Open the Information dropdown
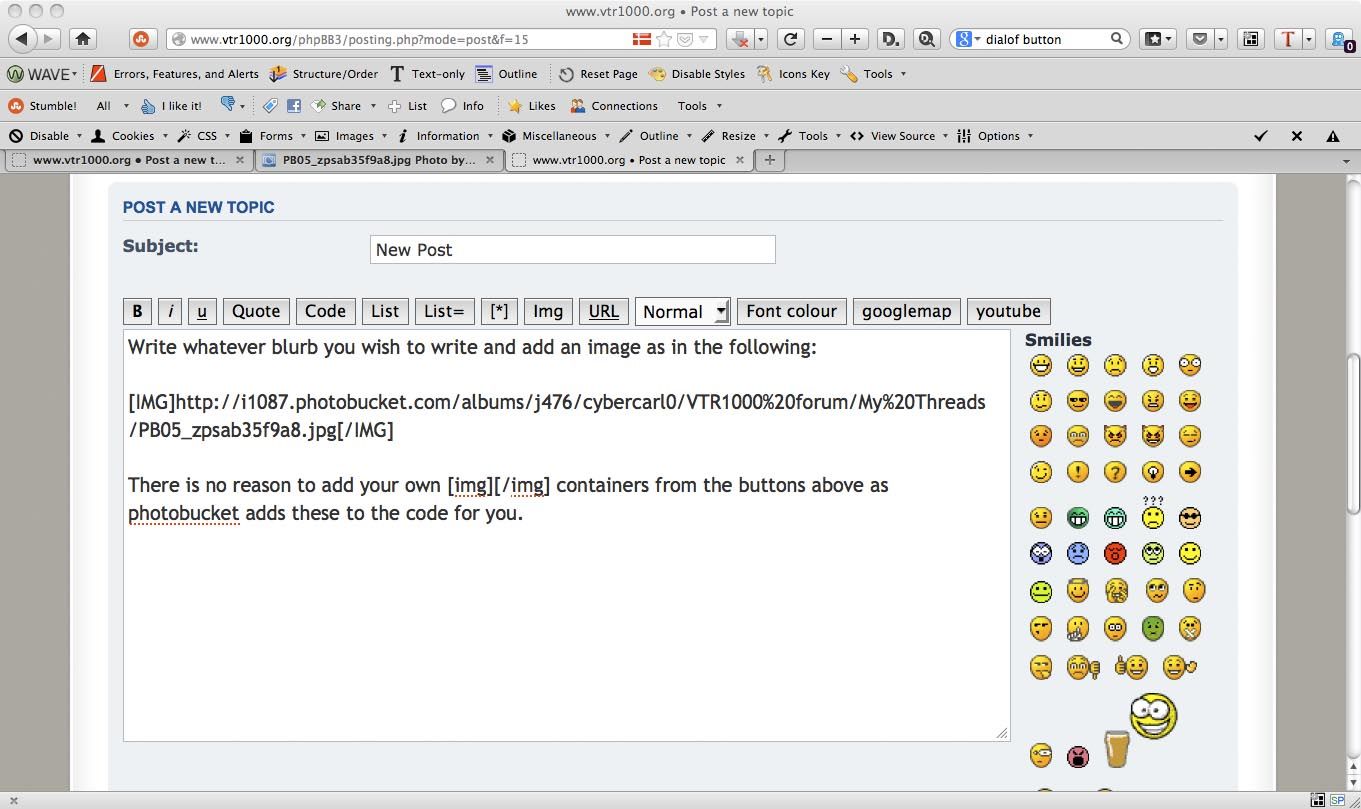The image size is (1361, 809). point(444,136)
